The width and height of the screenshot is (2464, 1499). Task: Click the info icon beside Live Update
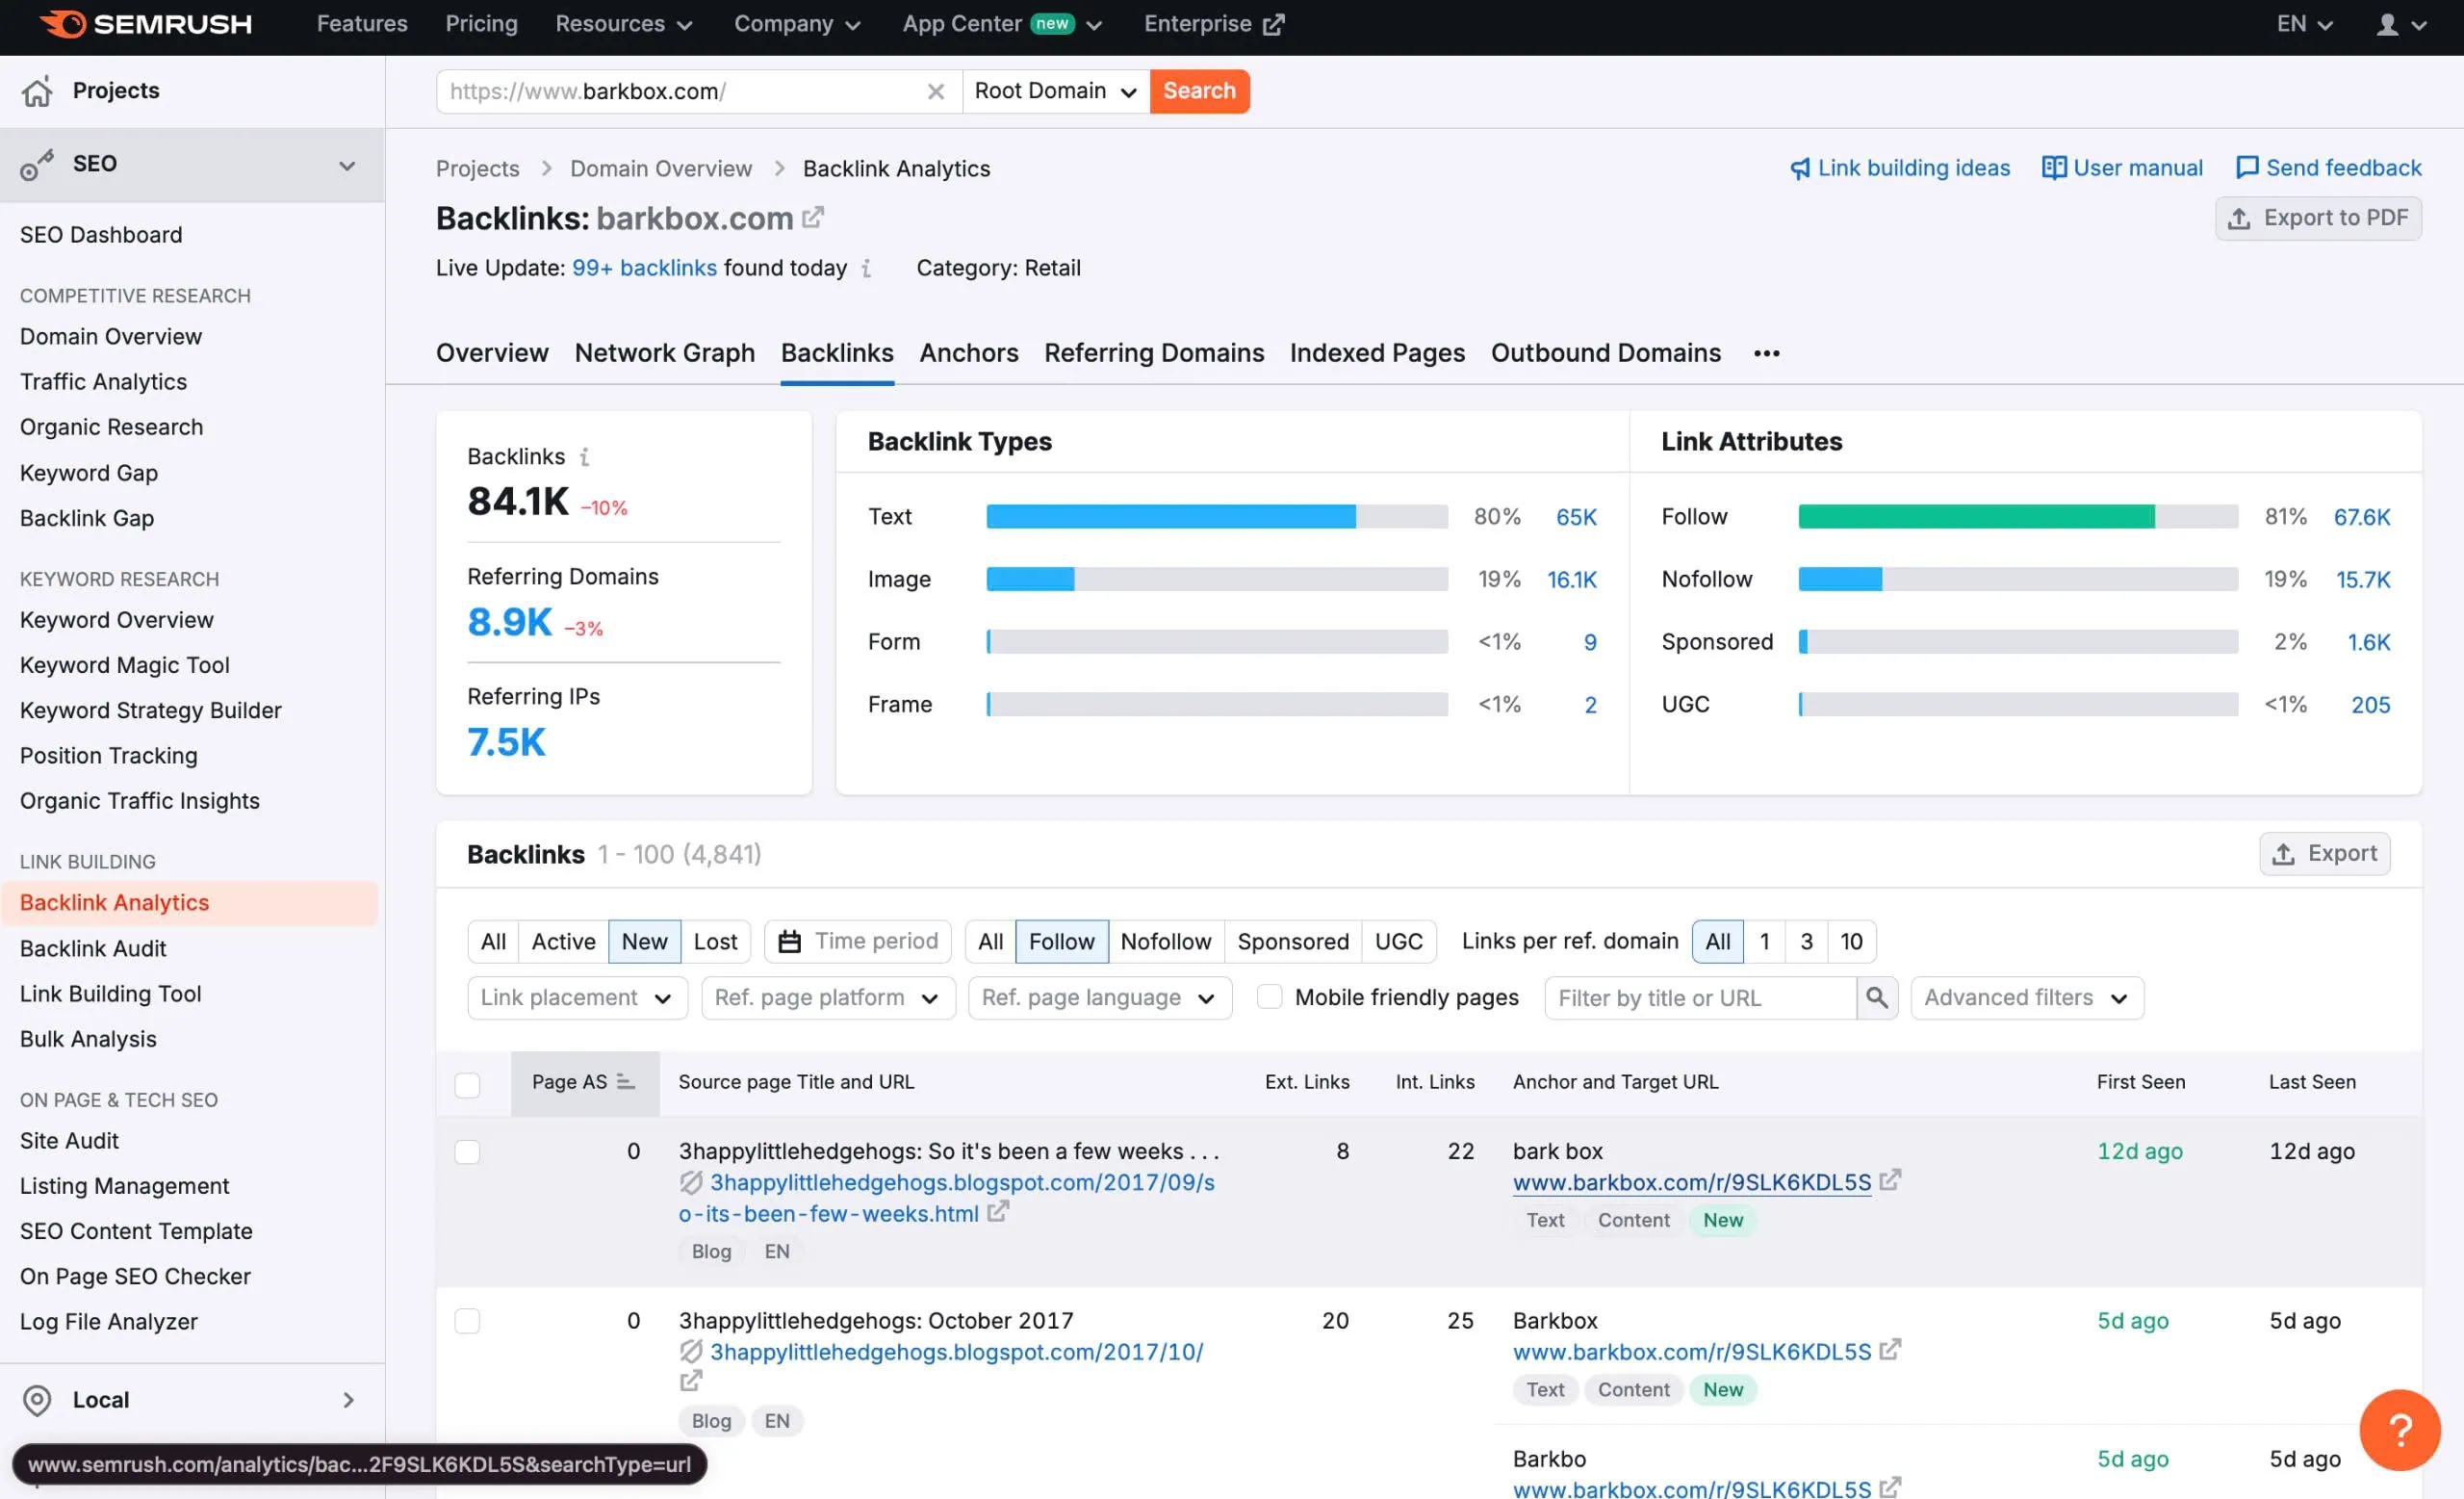pyautogui.click(x=866, y=268)
